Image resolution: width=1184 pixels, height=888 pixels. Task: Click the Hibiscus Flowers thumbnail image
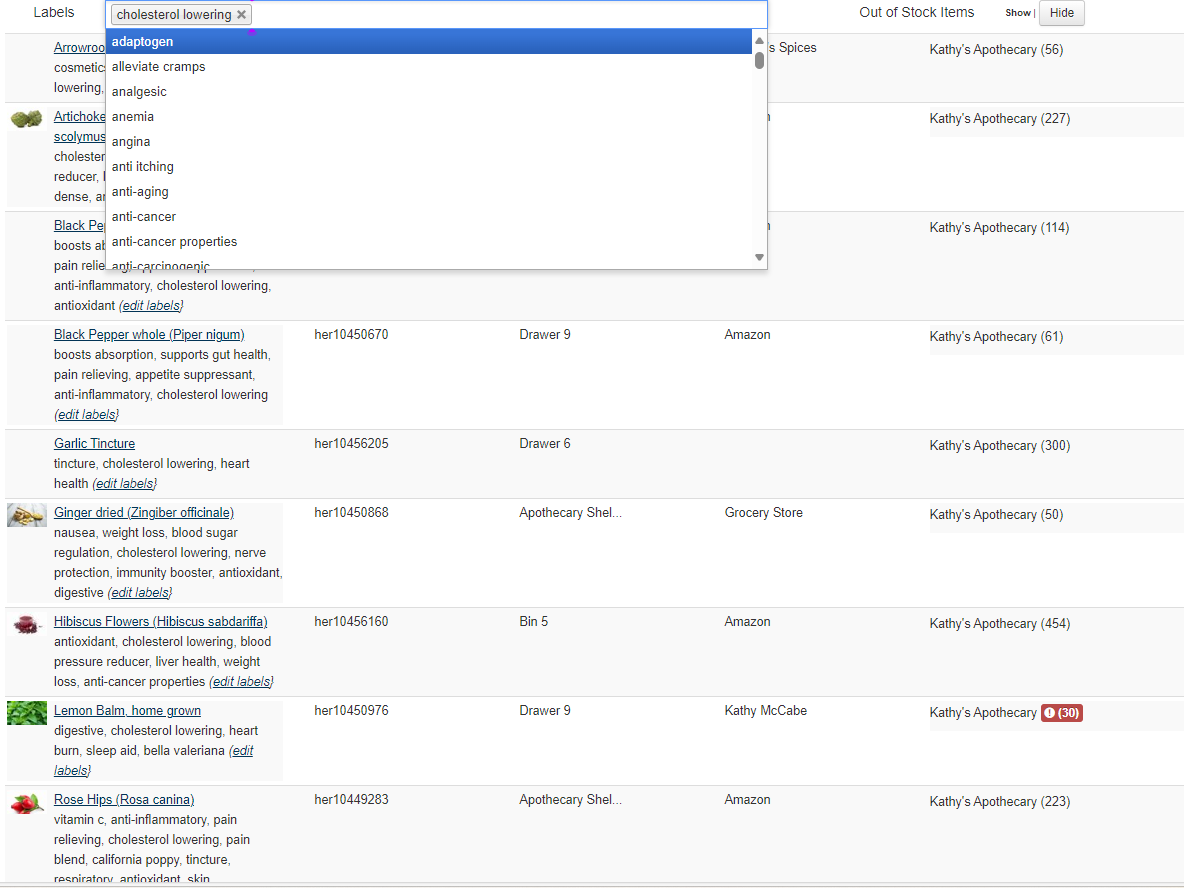point(26,624)
